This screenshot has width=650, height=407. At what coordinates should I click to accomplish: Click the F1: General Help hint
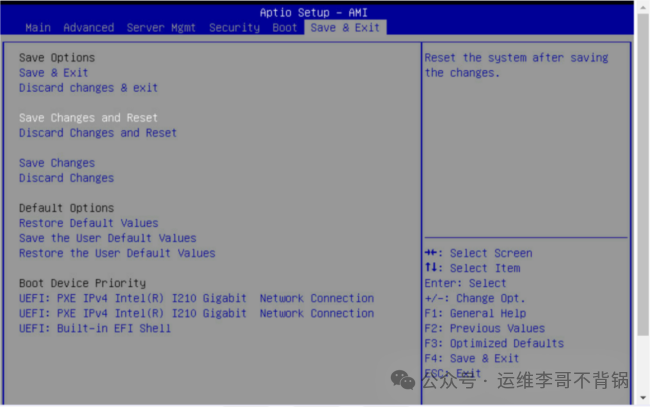(x=475, y=313)
